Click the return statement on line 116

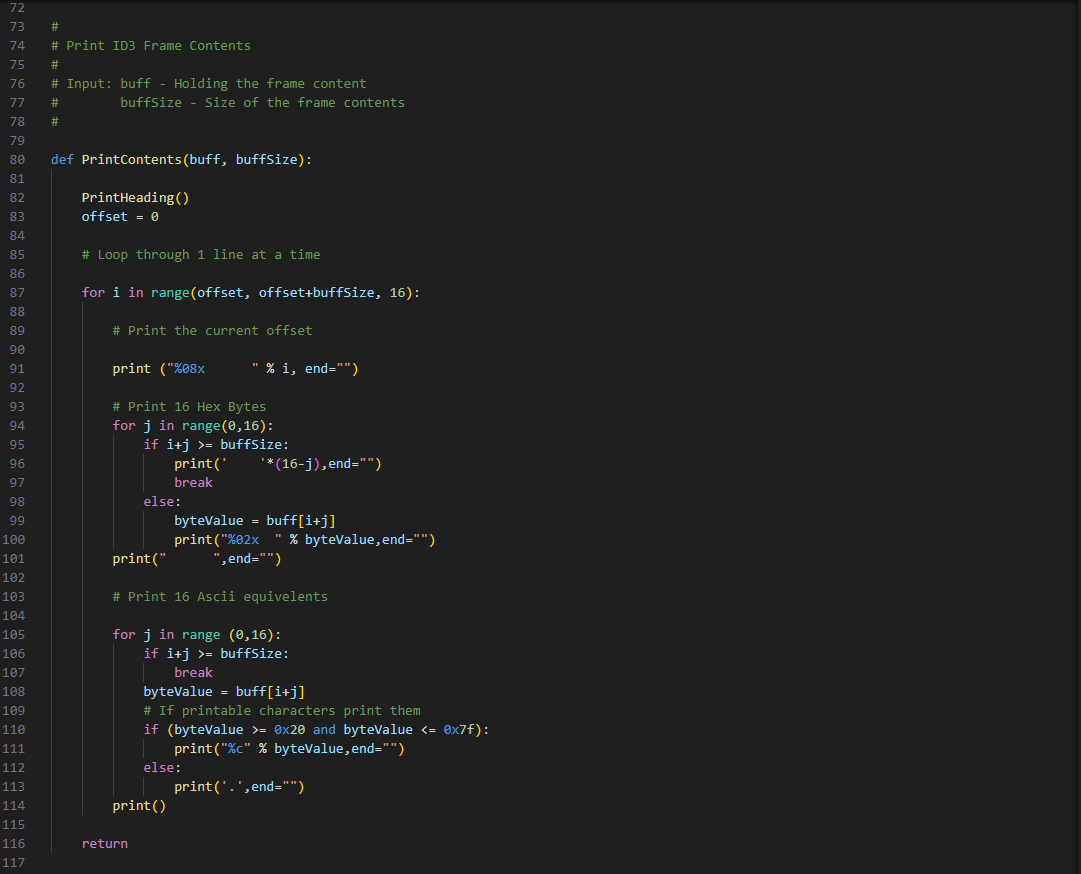point(104,843)
